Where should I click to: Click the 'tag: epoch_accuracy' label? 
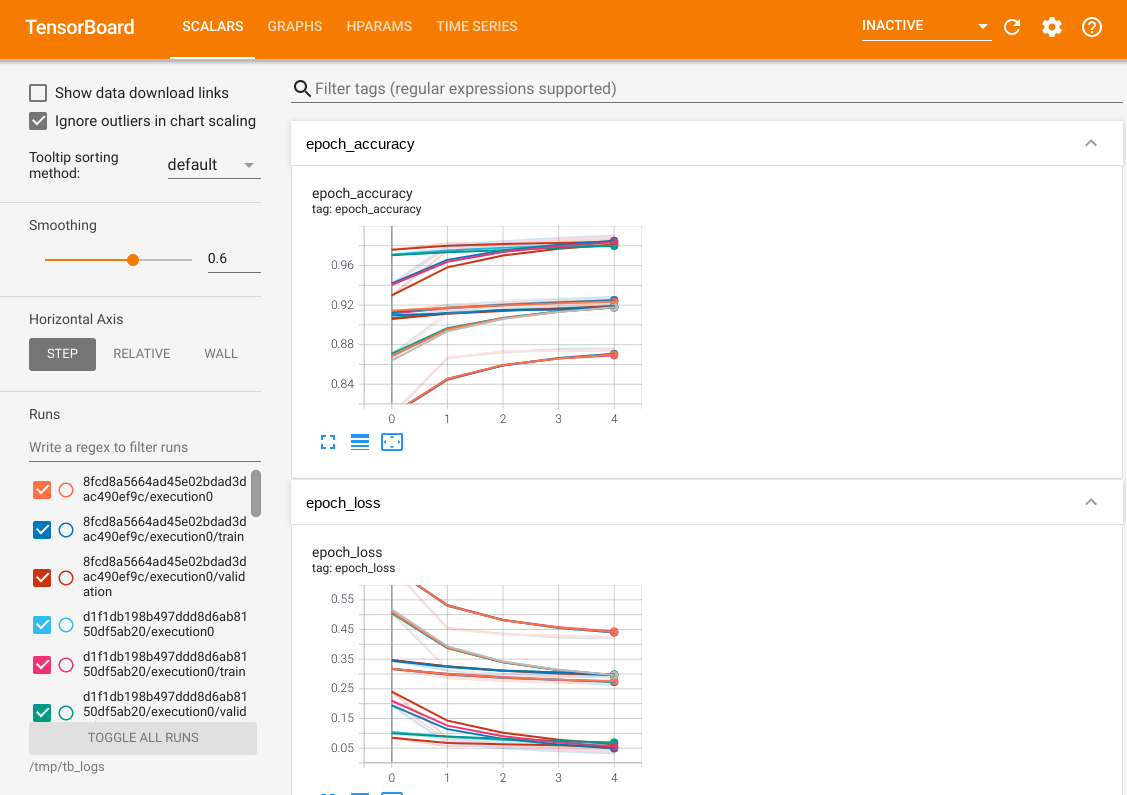pyautogui.click(x=367, y=209)
